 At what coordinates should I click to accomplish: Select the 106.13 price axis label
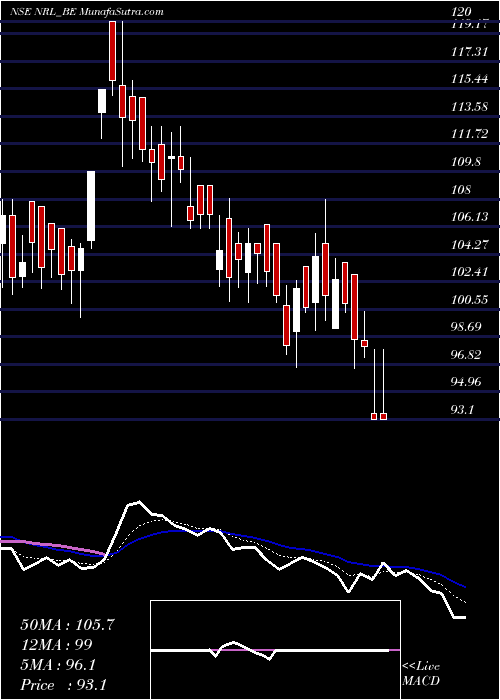coord(469,217)
